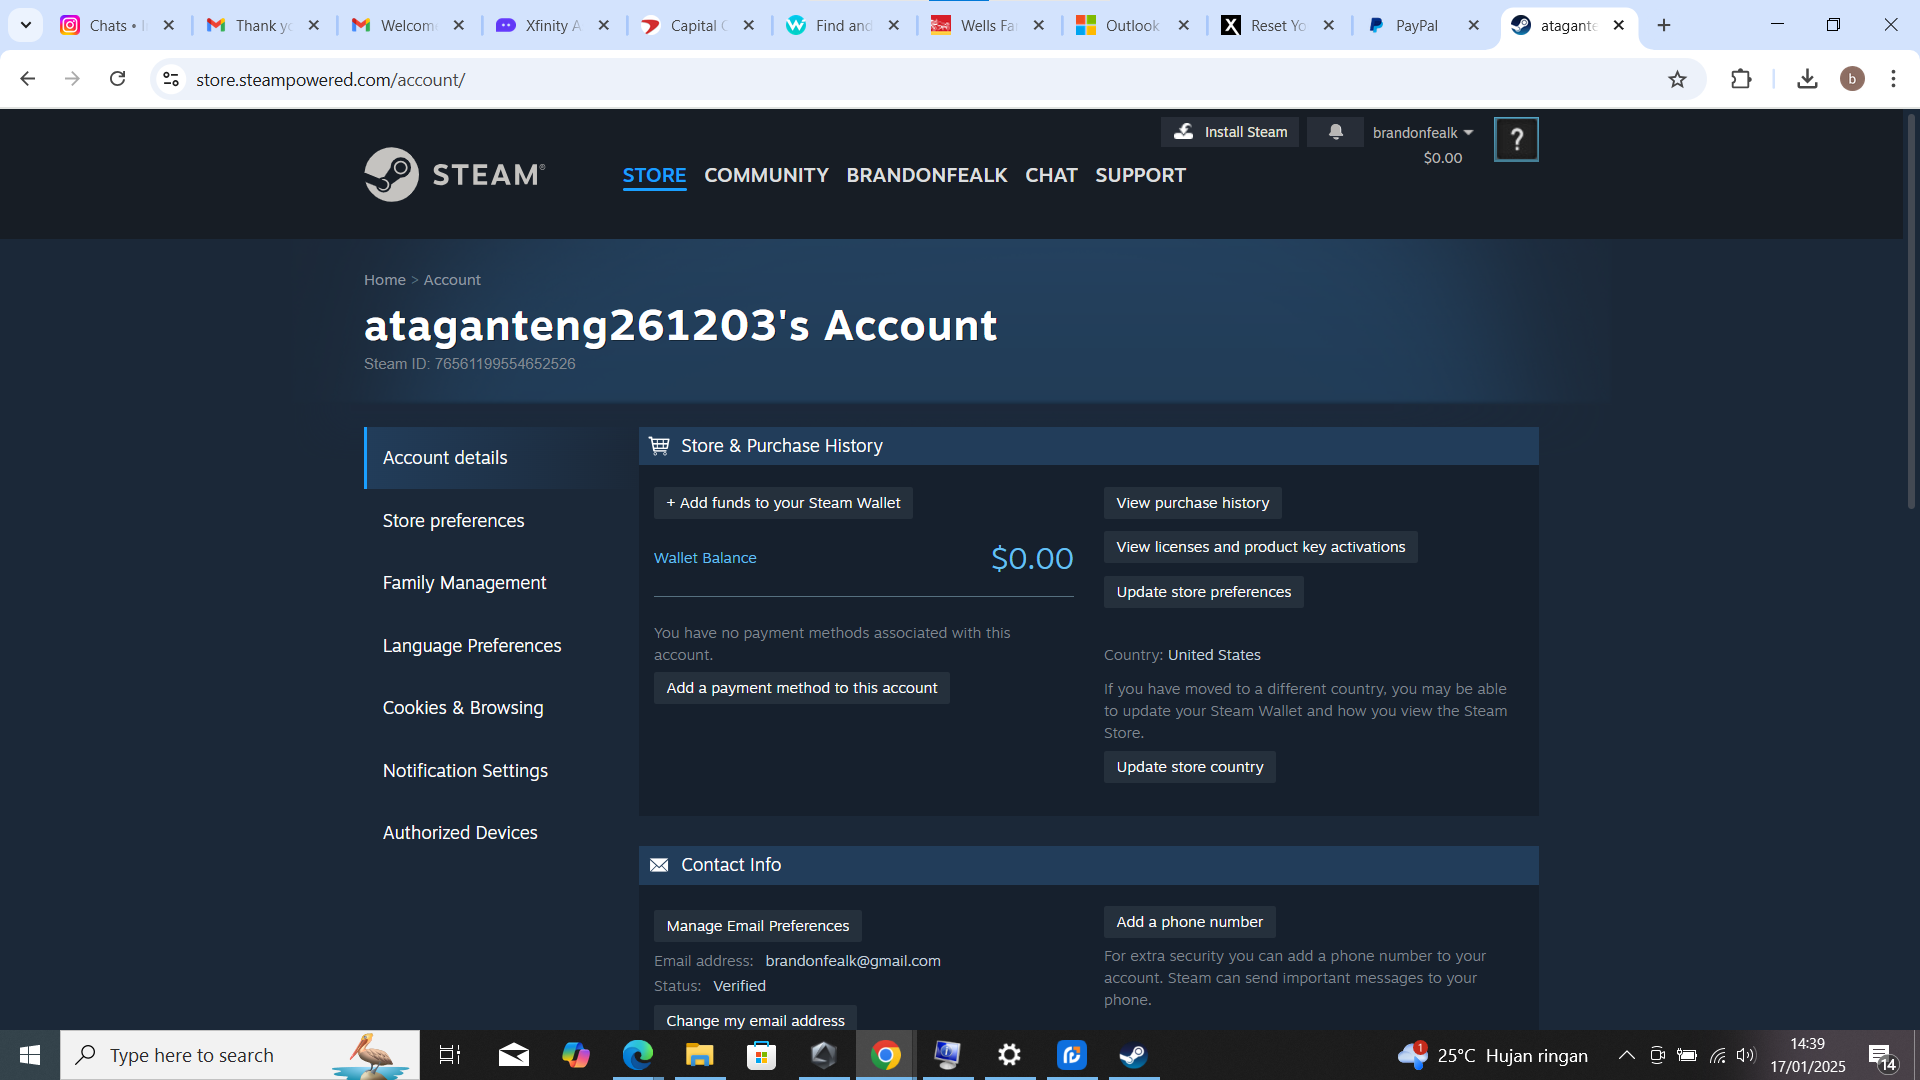Reload the page

tap(117, 79)
